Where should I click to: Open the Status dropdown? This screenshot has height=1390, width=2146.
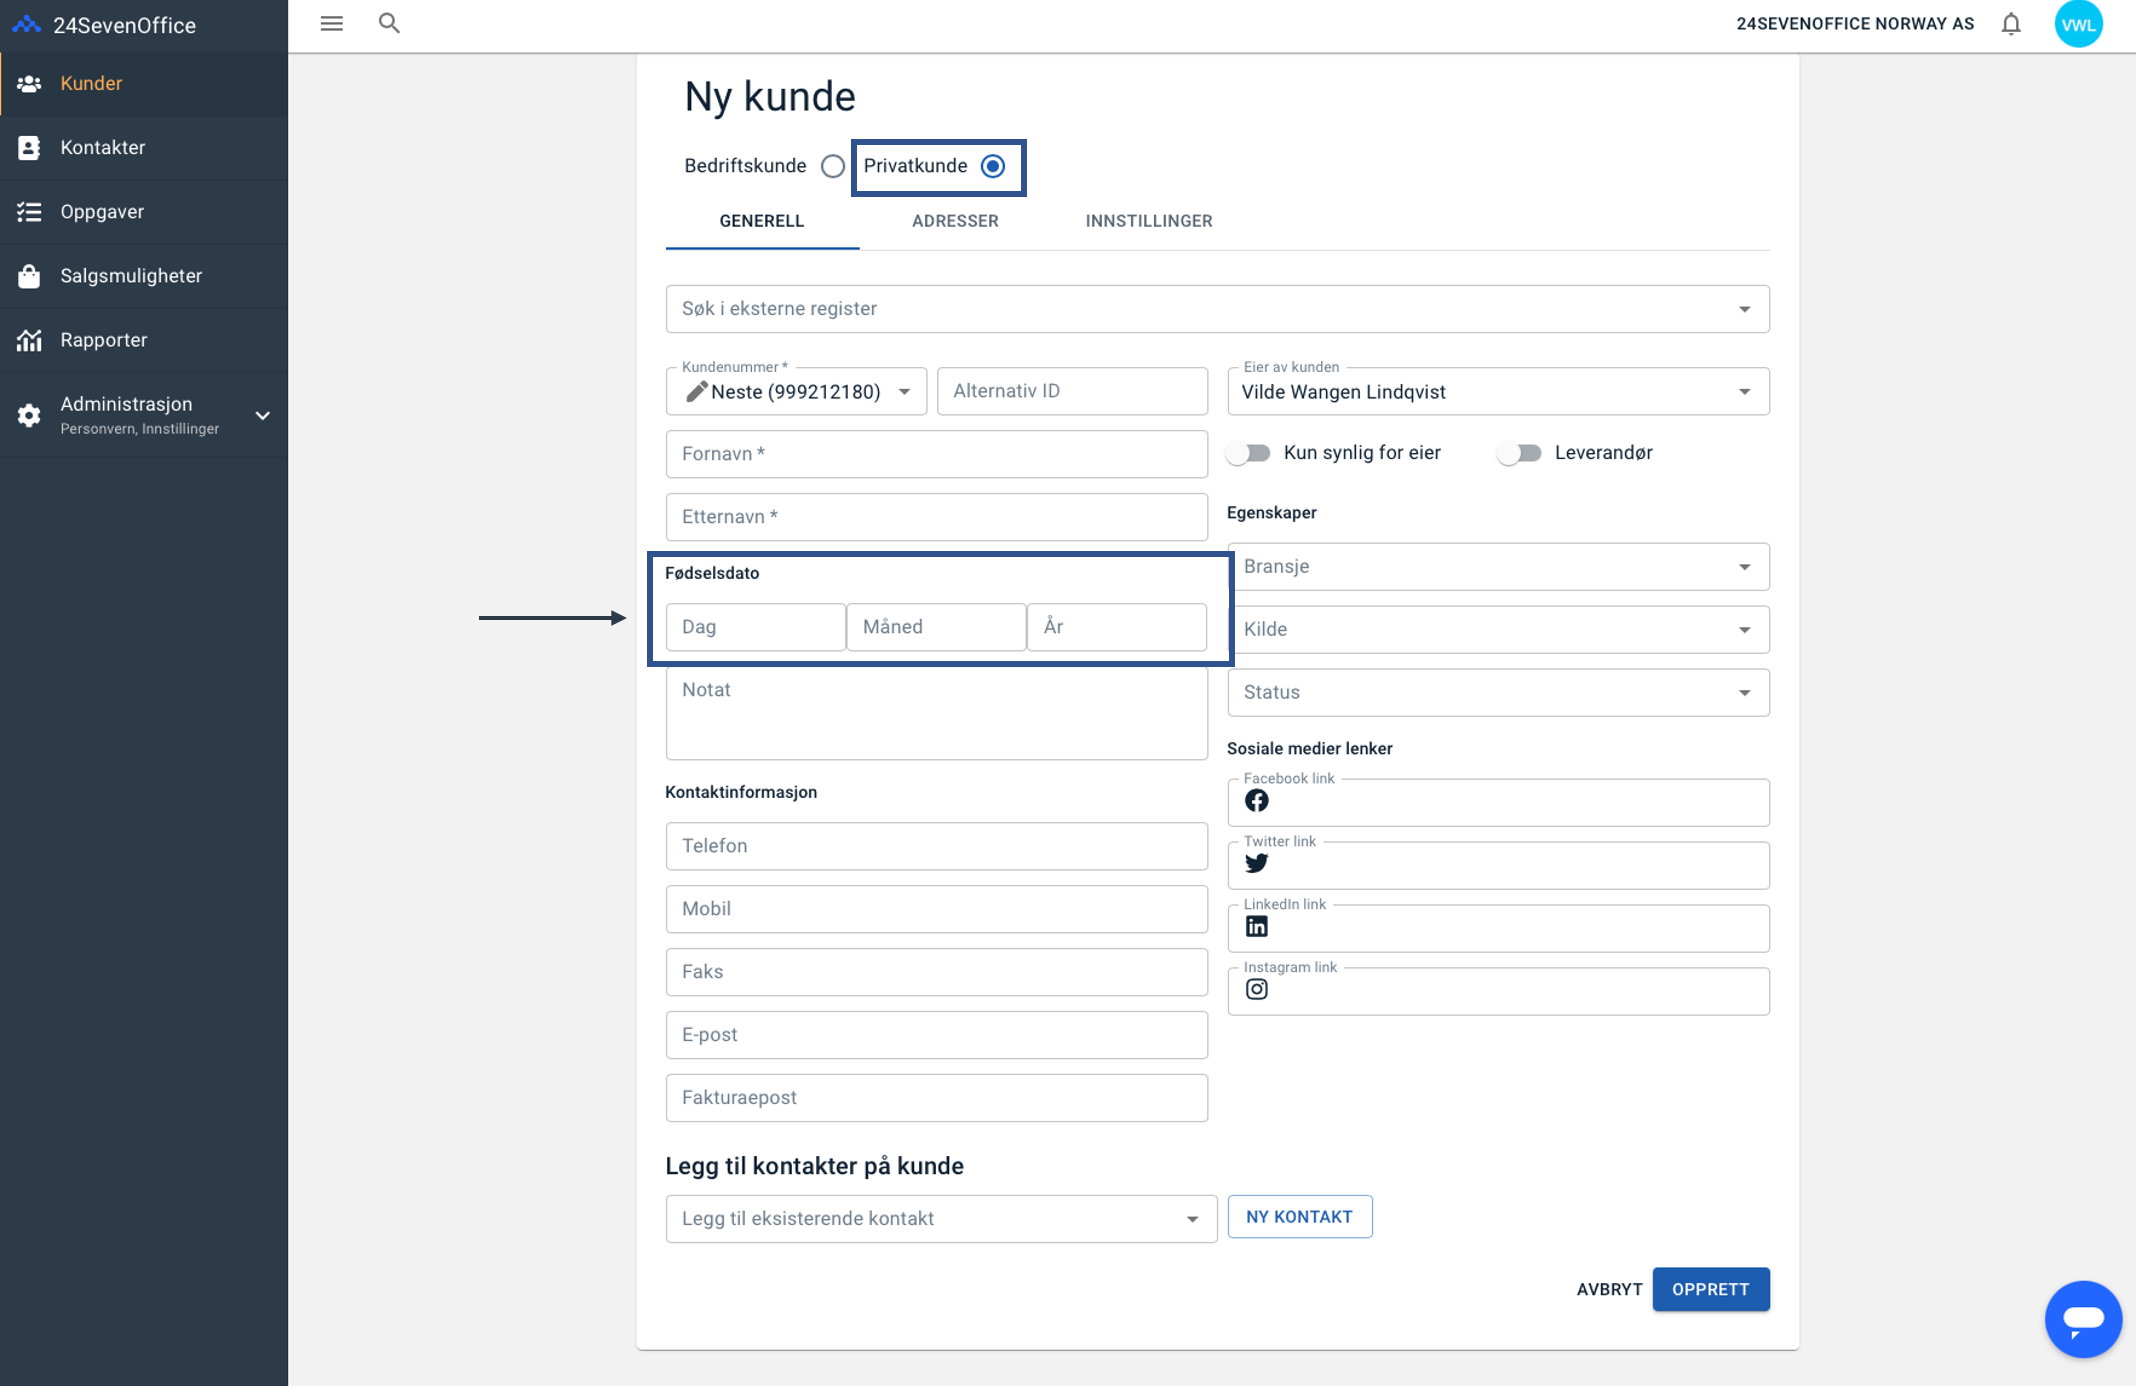1497,692
